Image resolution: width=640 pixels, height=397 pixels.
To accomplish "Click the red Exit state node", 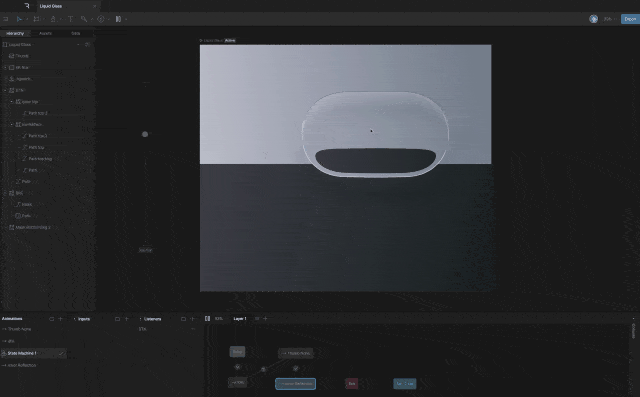I will coord(351,384).
